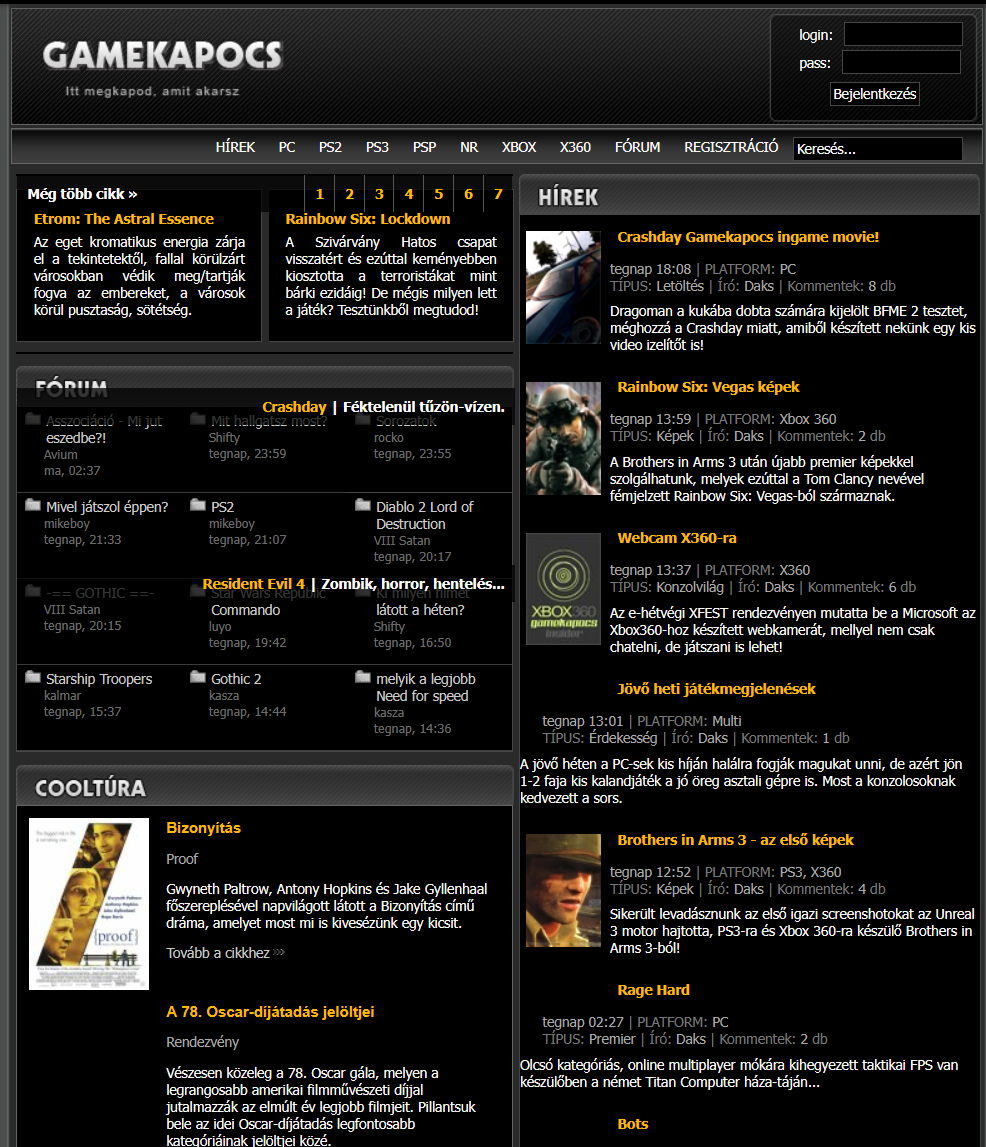Select PS2 in the top navigation
The width and height of the screenshot is (986, 1147).
point(330,147)
